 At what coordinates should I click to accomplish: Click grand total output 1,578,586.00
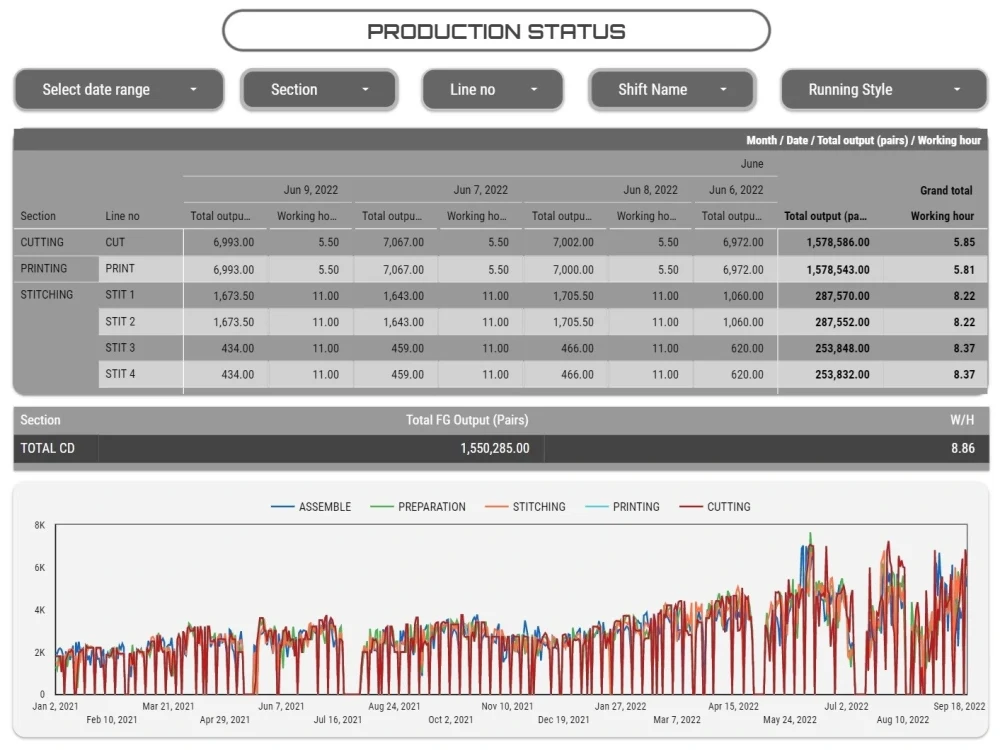837,242
